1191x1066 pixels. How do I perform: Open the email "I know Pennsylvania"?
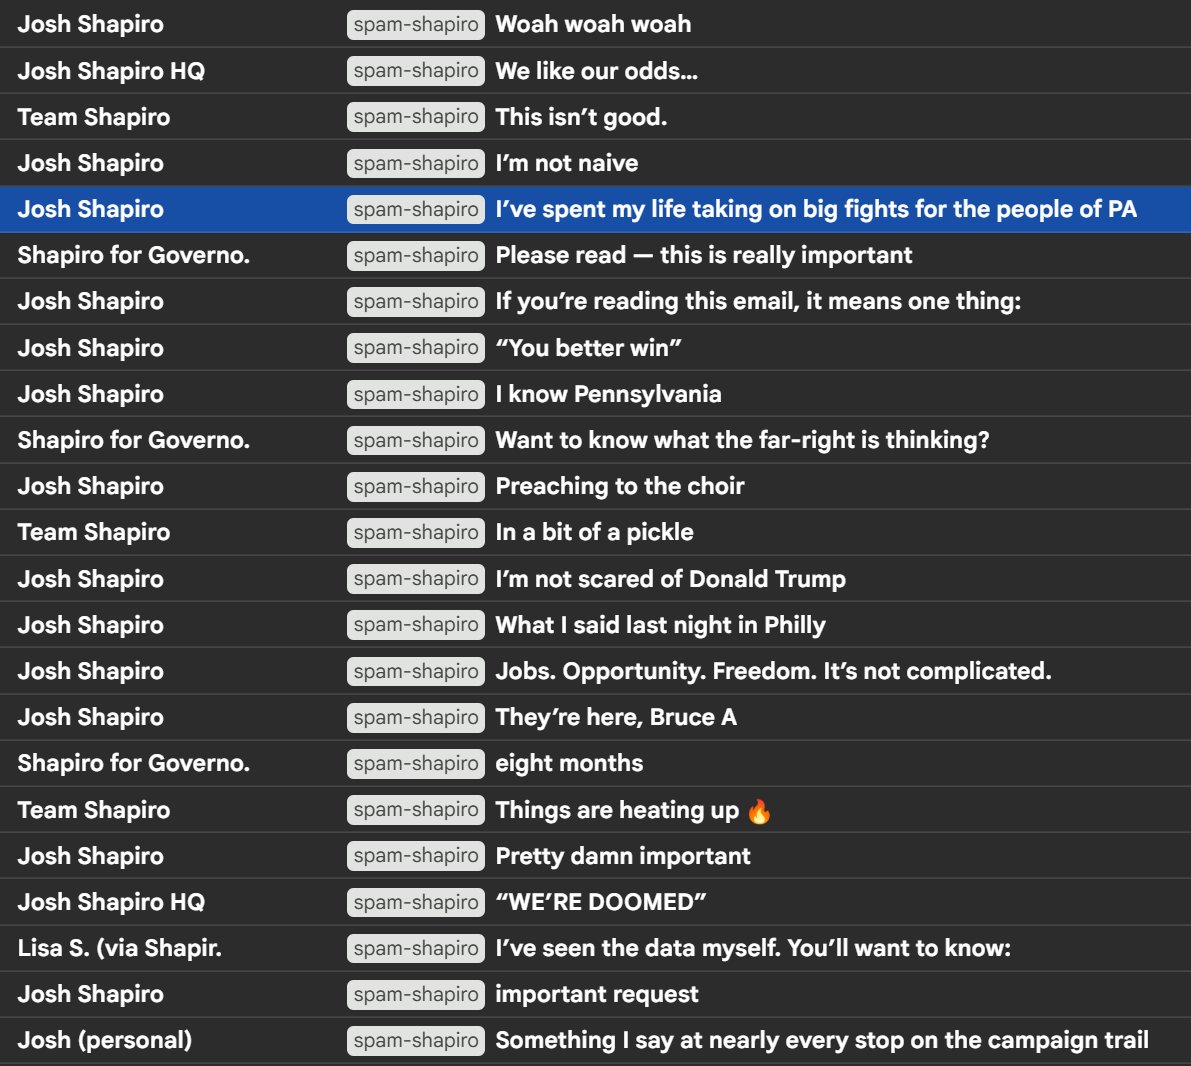point(608,394)
